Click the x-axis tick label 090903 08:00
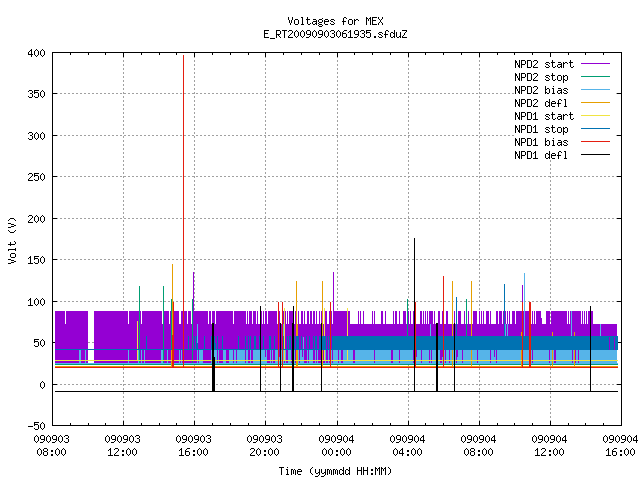The image size is (640, 480). 51,446
